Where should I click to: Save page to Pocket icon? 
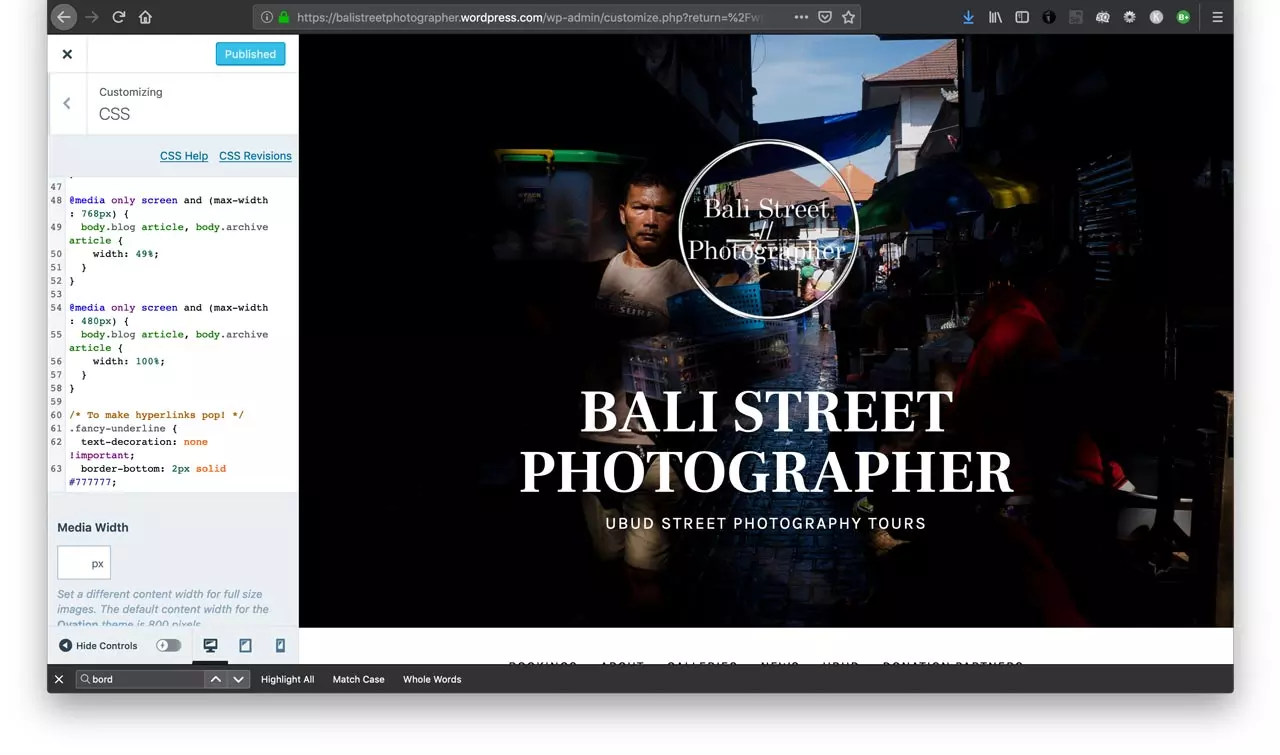tap(825, 17)
